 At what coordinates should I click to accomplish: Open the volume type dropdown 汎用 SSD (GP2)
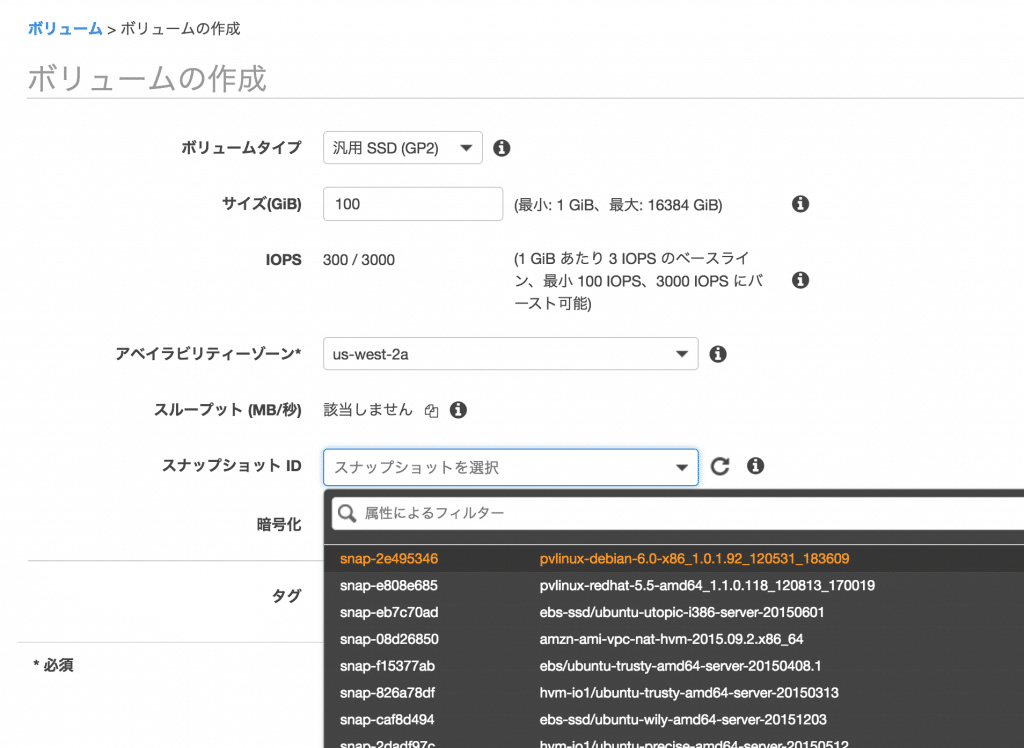point(402,148)
